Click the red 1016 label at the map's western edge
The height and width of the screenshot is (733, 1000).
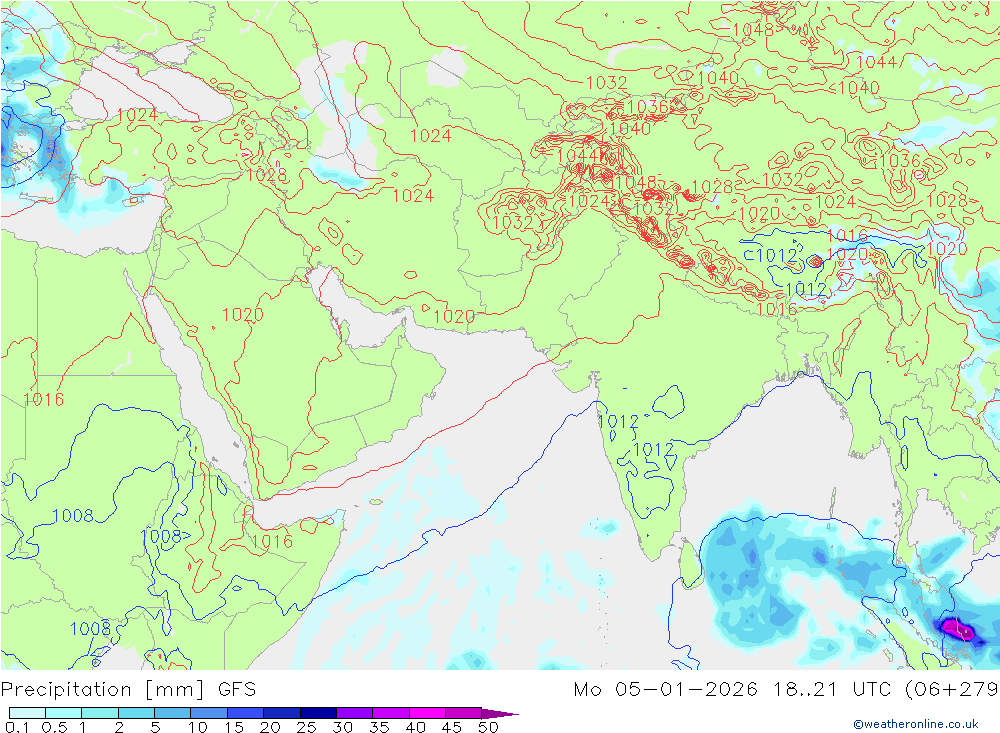click(44, 400)
